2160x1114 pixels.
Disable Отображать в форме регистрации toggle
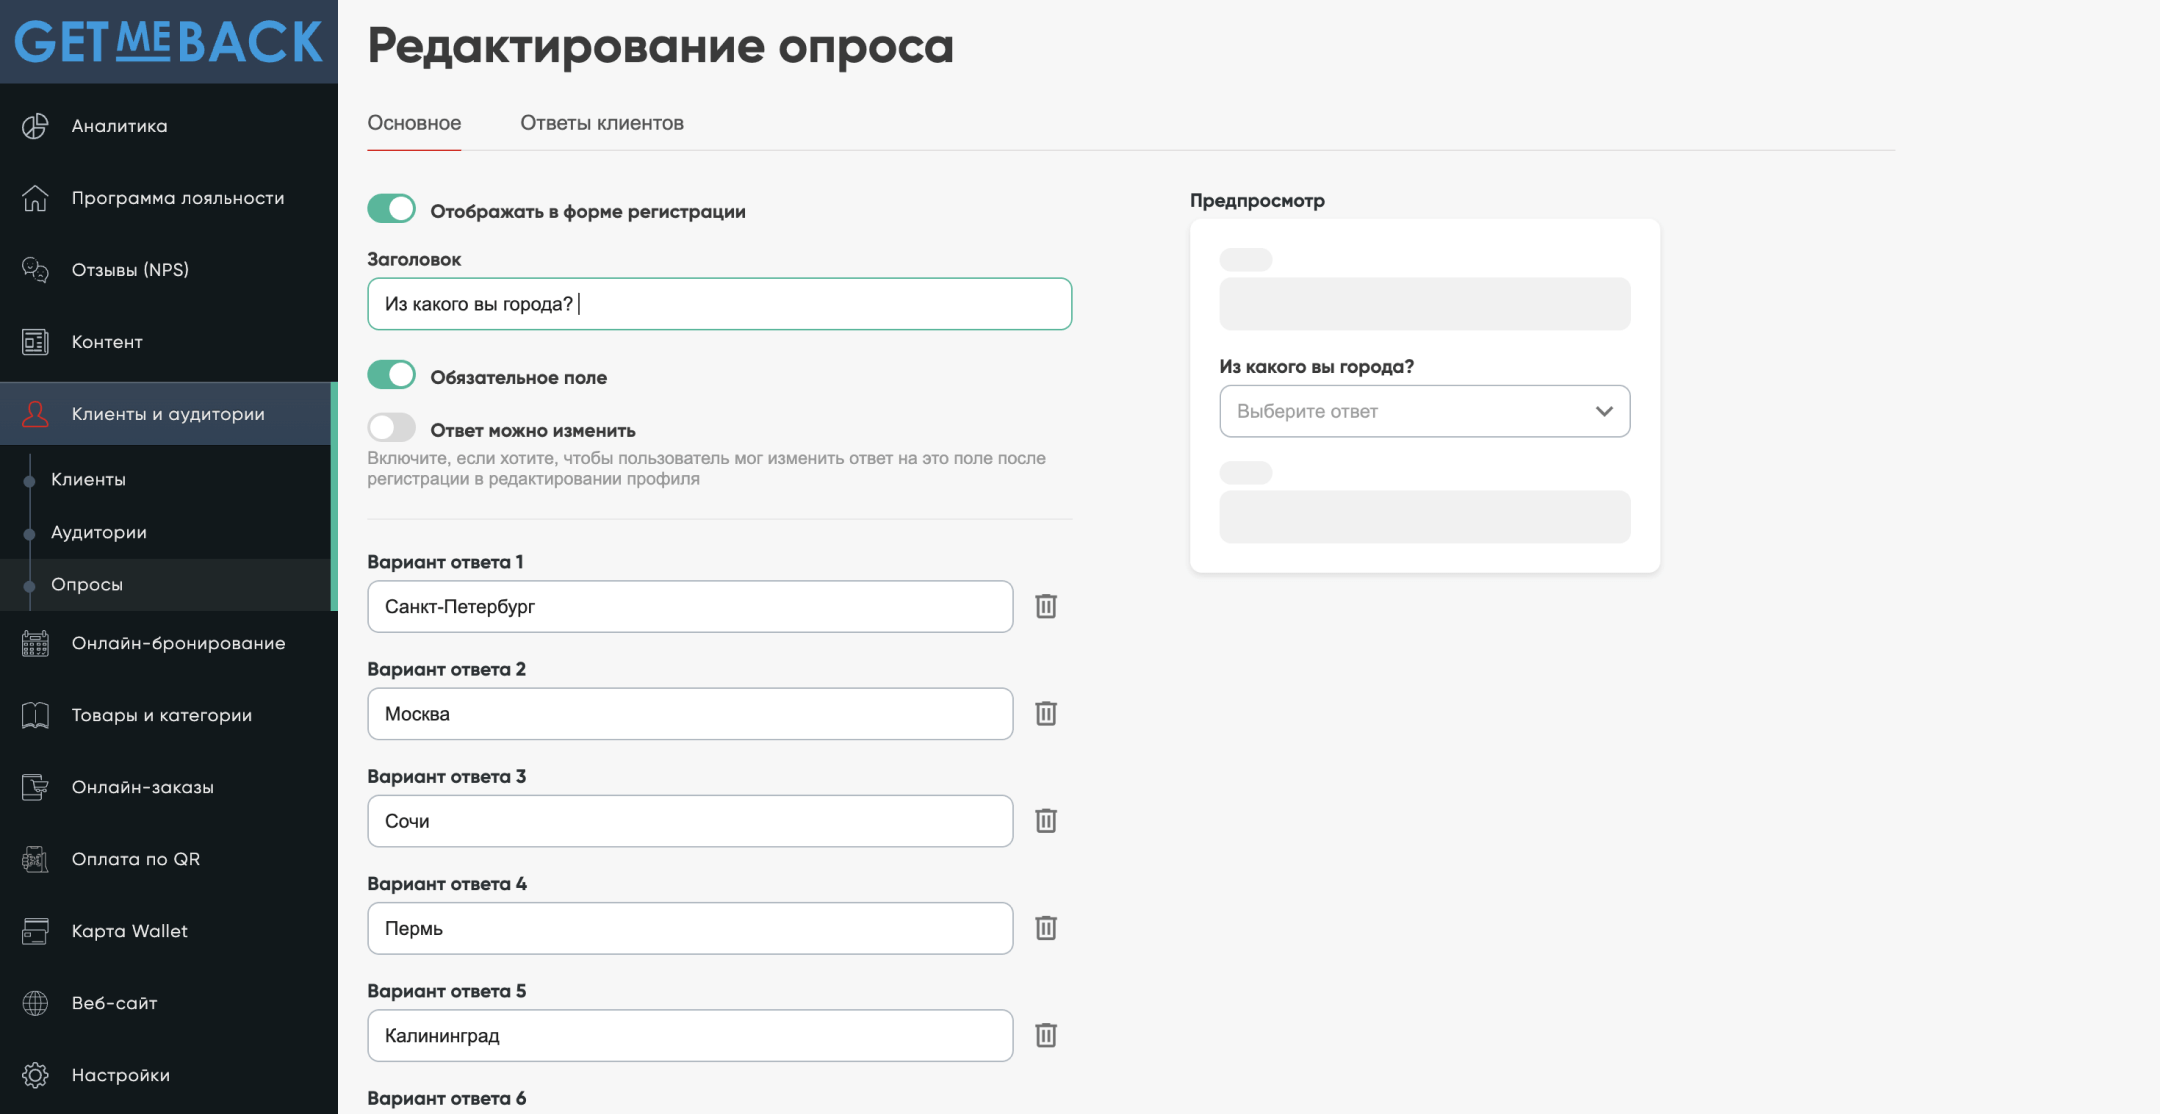pos(391,209)
